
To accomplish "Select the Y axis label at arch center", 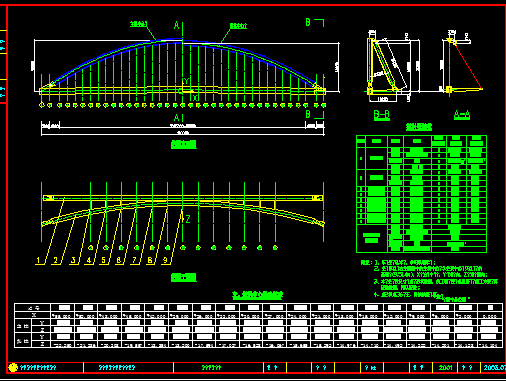I will pyautogui.click(x=186, y=81).
